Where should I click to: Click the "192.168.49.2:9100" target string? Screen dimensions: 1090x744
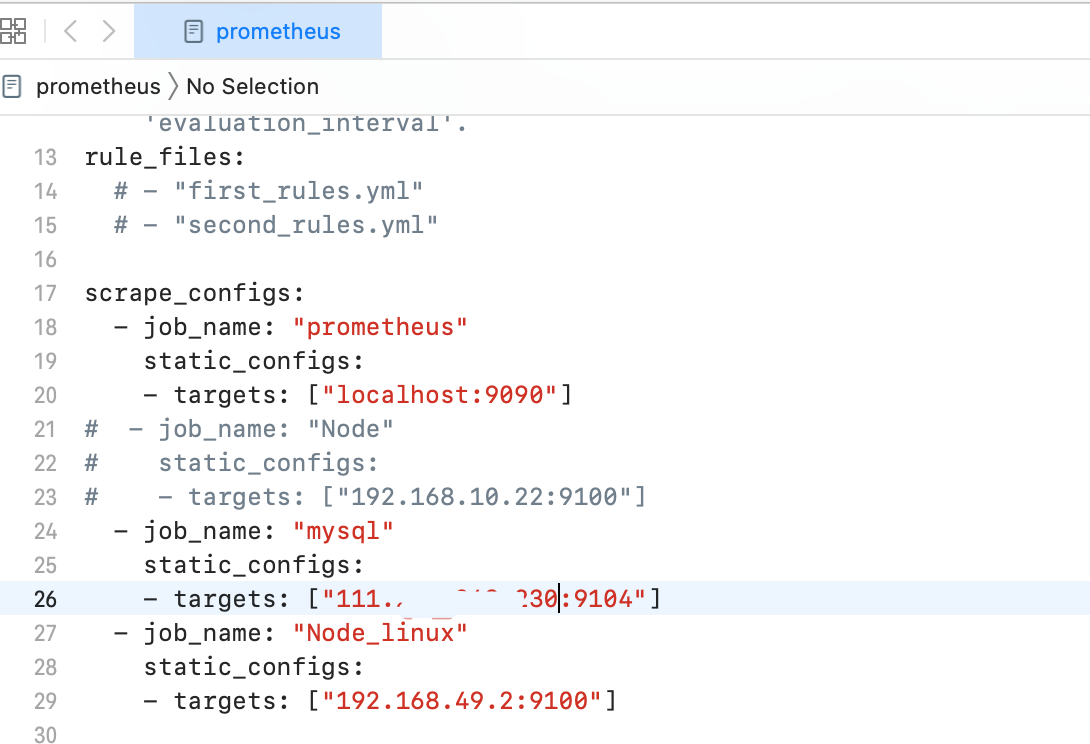coord(462,701)
